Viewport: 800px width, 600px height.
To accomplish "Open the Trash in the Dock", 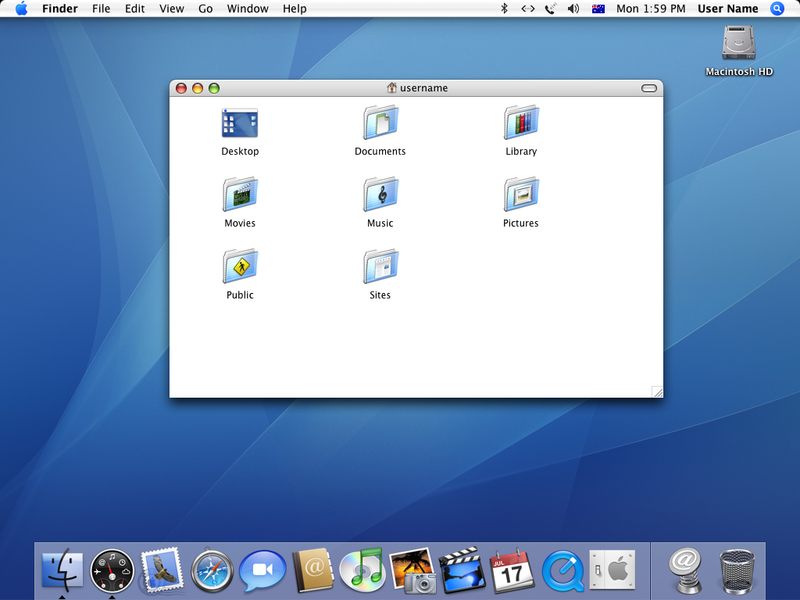I will [737, 570].
